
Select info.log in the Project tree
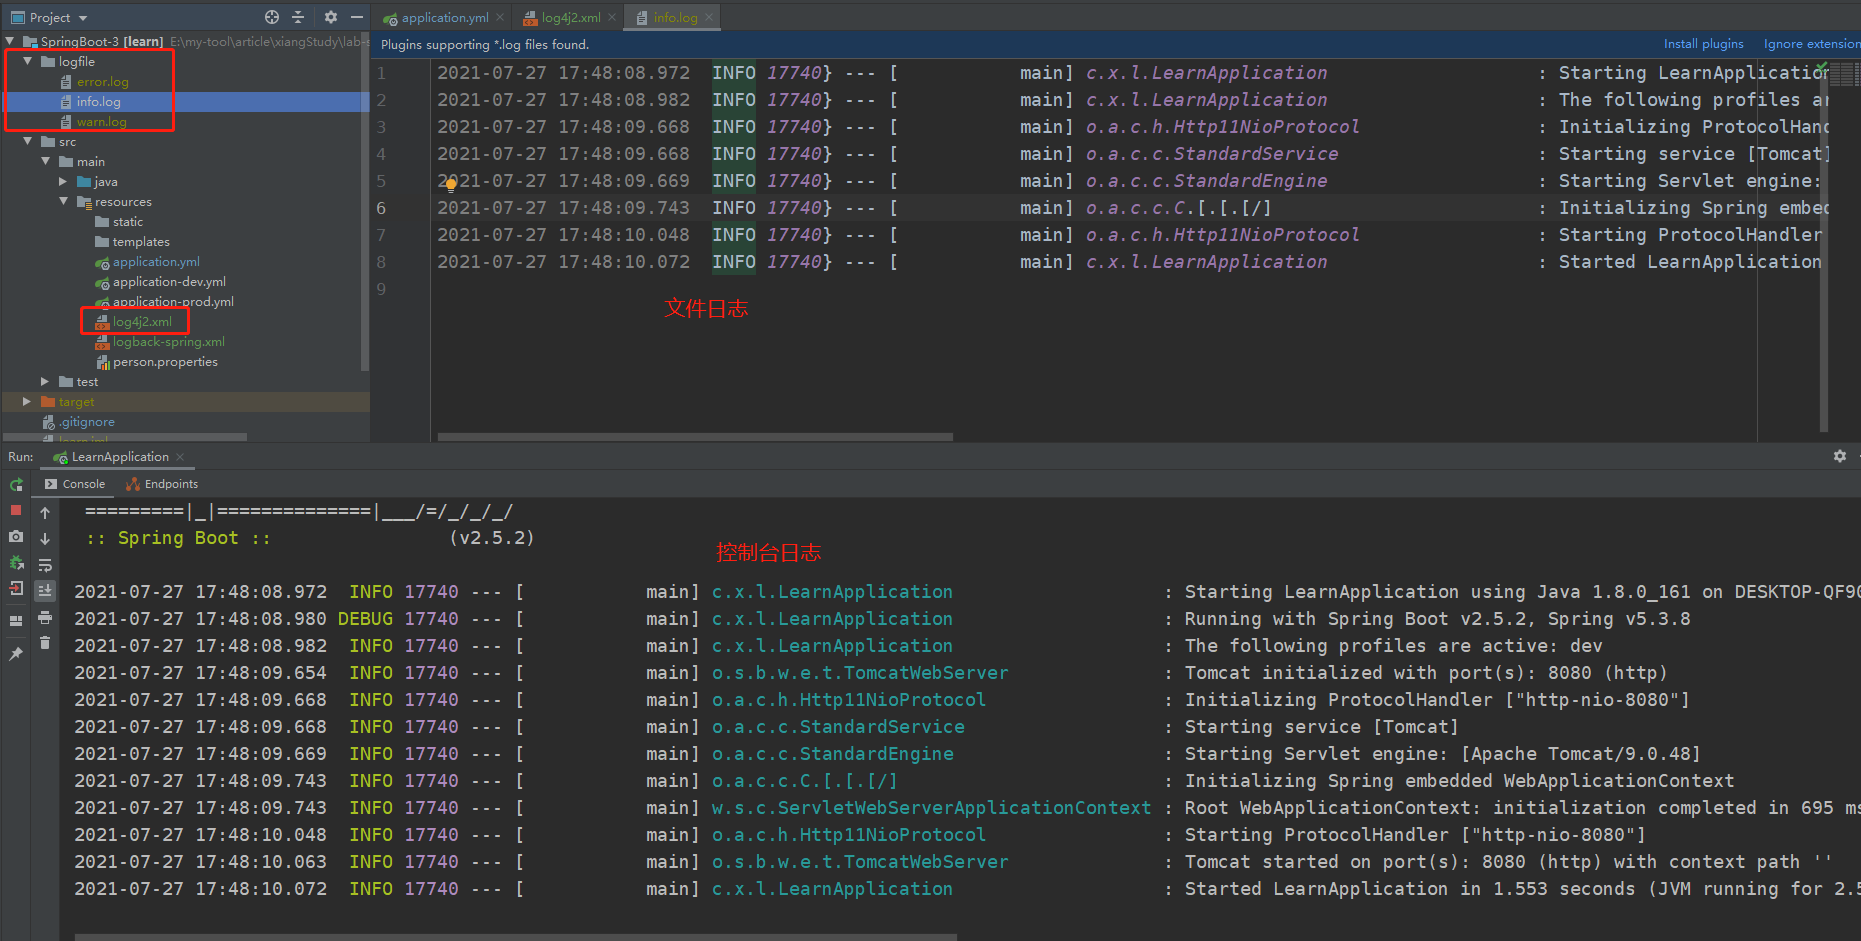tap(98, 102)
